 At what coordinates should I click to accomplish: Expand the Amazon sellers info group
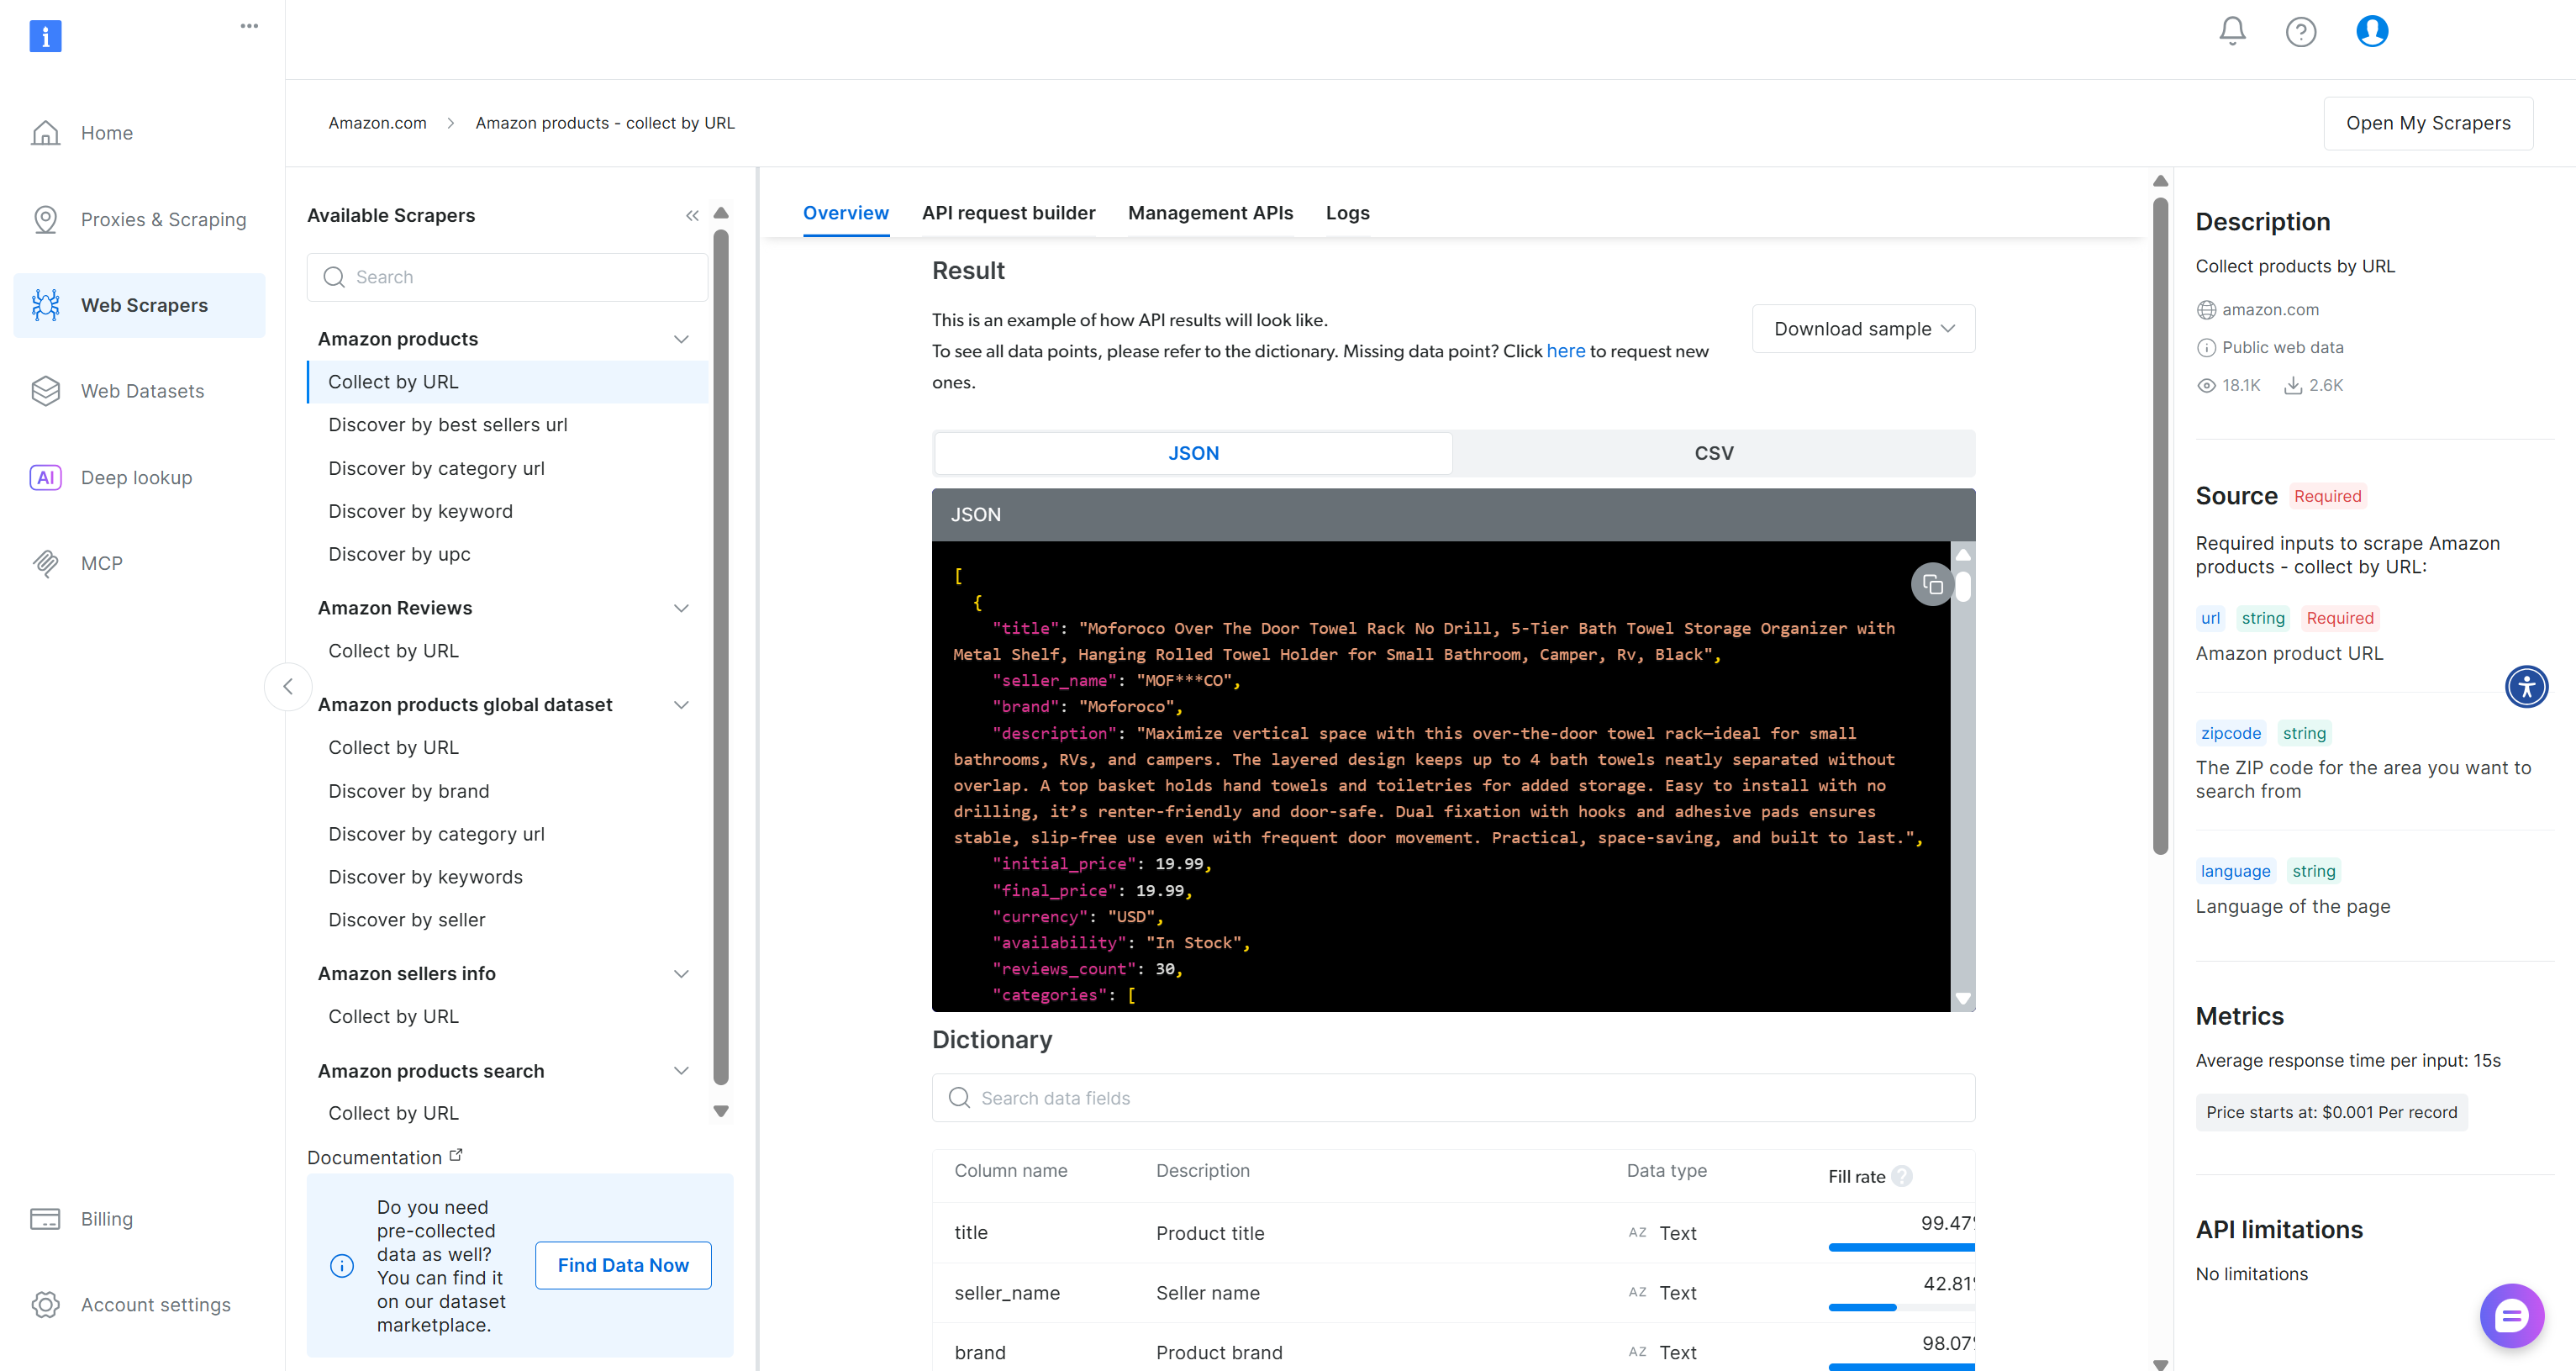coord(681,973)
